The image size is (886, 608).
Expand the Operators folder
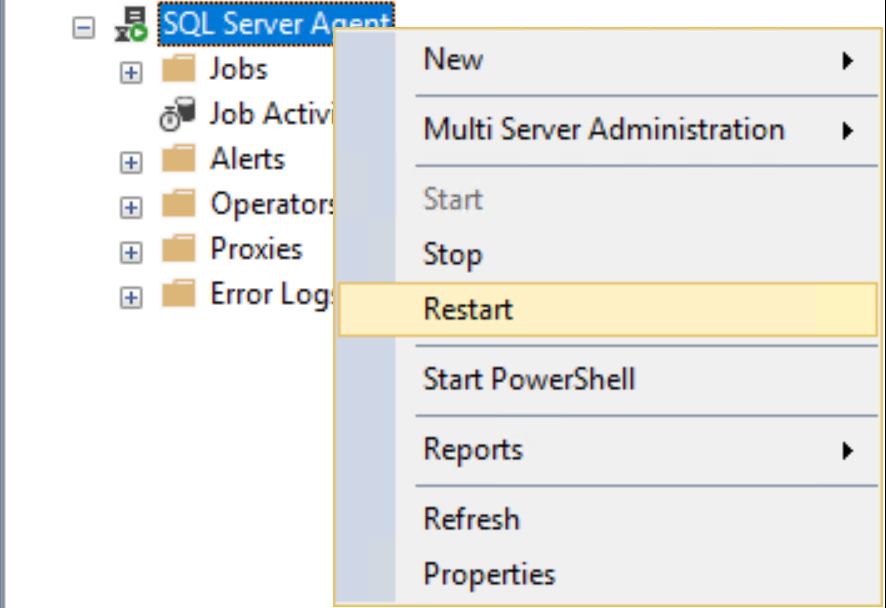(131, 208)
